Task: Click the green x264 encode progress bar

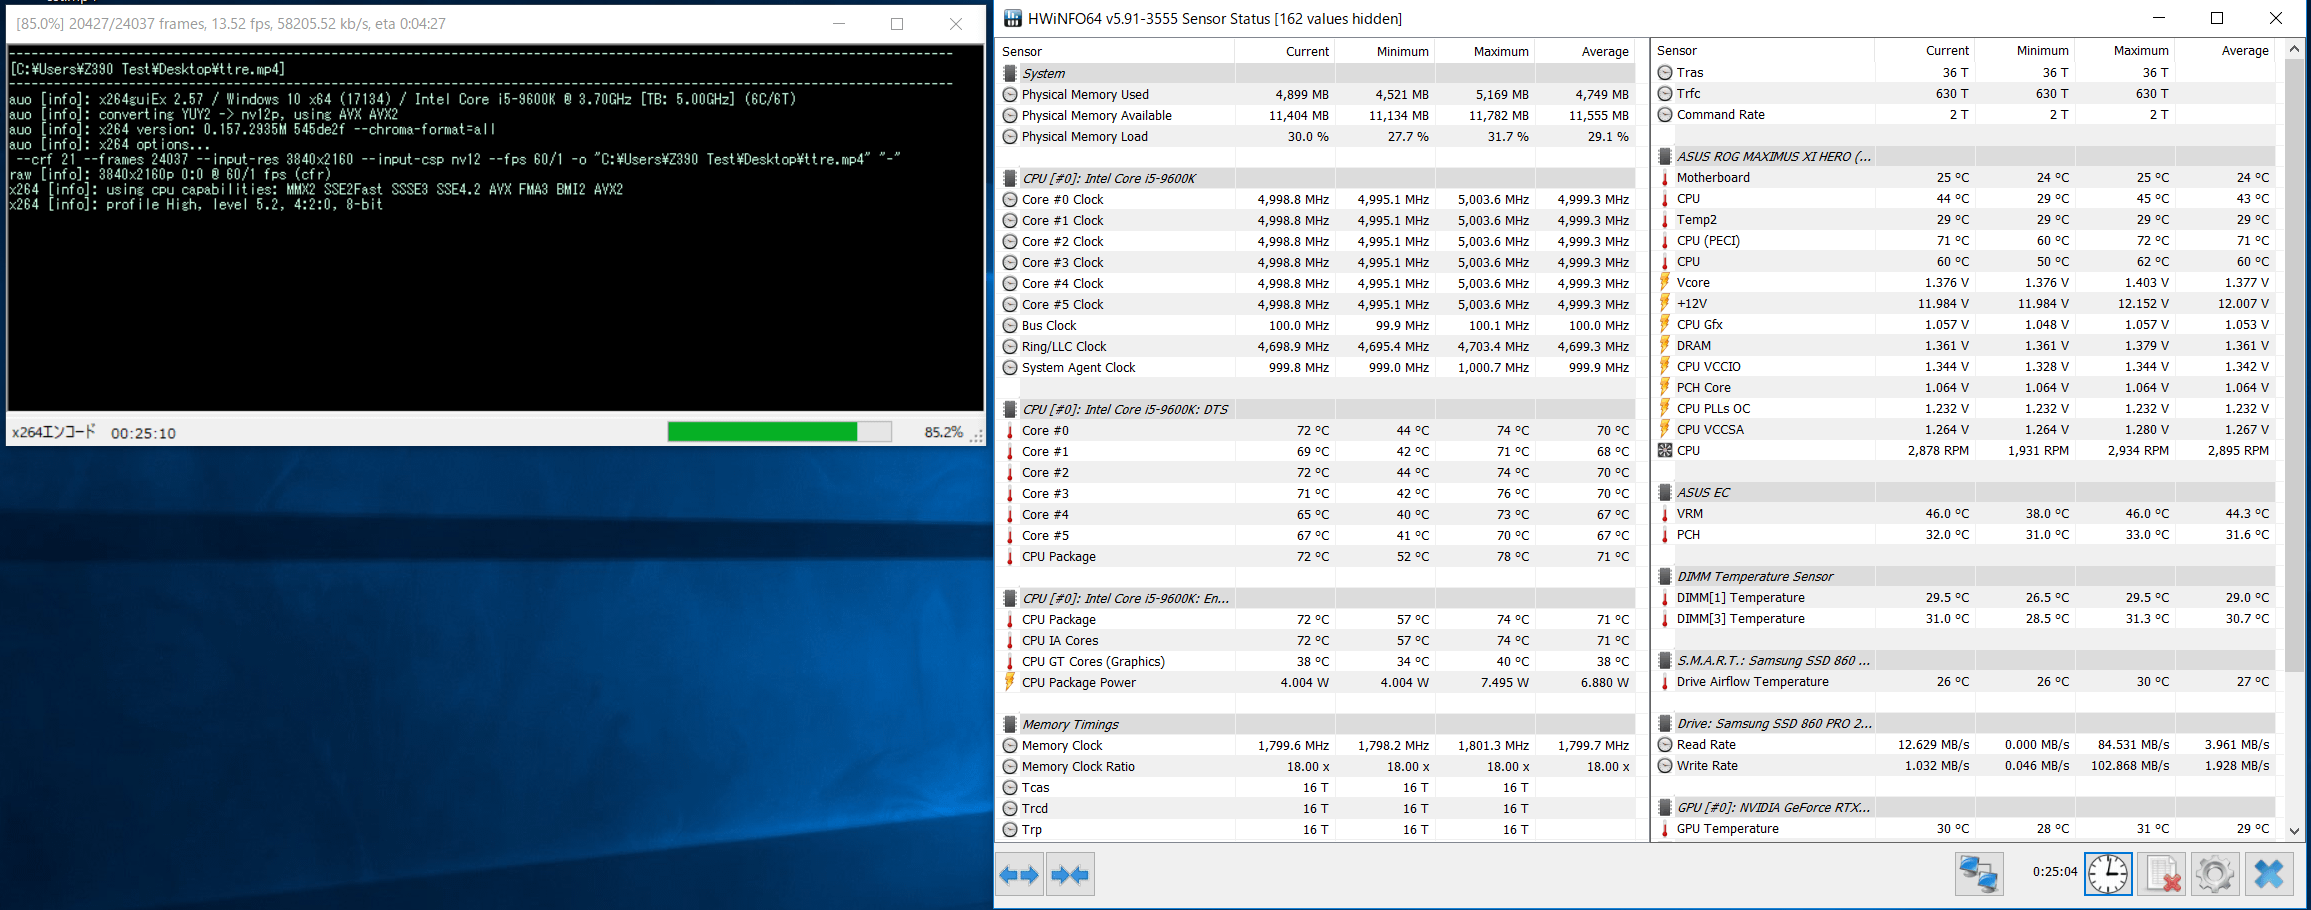Action: pos(779,431)
